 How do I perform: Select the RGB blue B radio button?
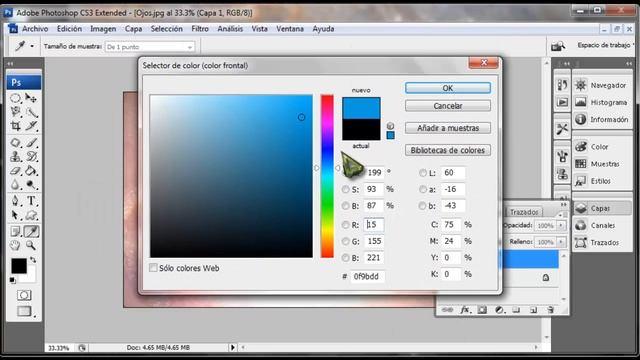[345, 258]
